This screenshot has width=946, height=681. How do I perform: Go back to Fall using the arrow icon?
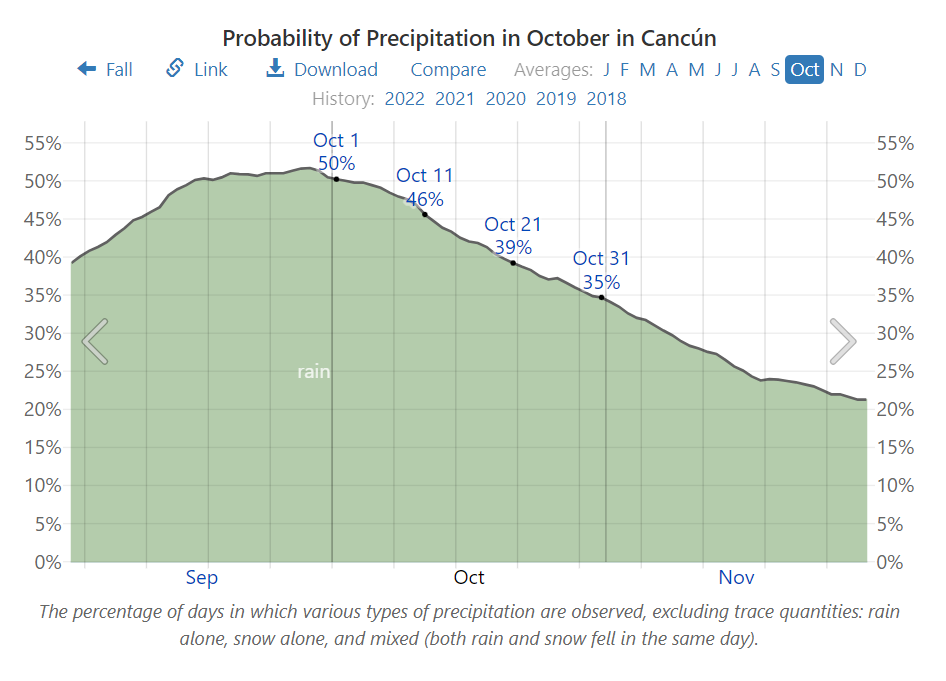104,69
